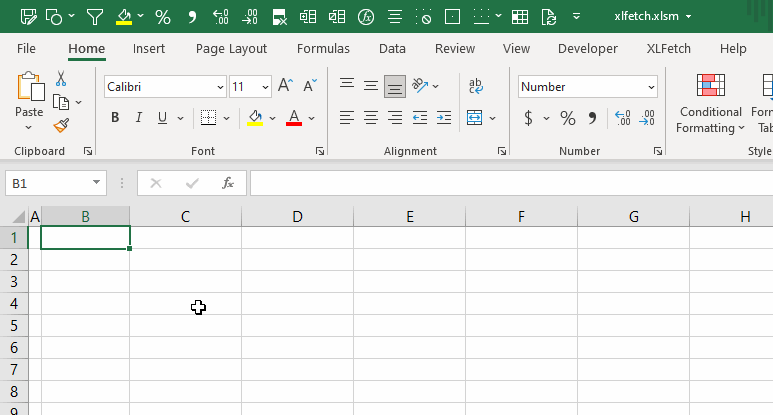Click the Increase Decimal icon
773x415 pixels.
(x=622, y=118)
